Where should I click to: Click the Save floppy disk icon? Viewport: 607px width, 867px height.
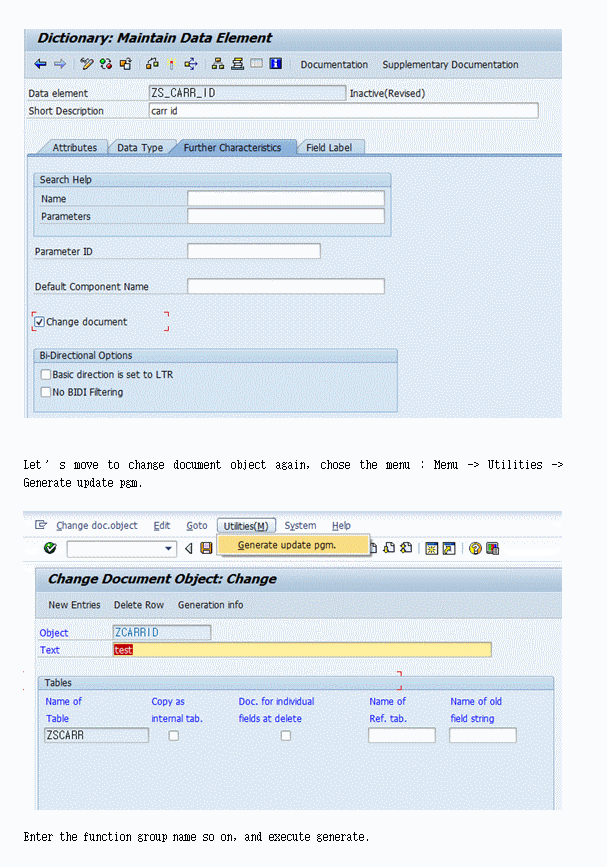click(x=206, y=548)
